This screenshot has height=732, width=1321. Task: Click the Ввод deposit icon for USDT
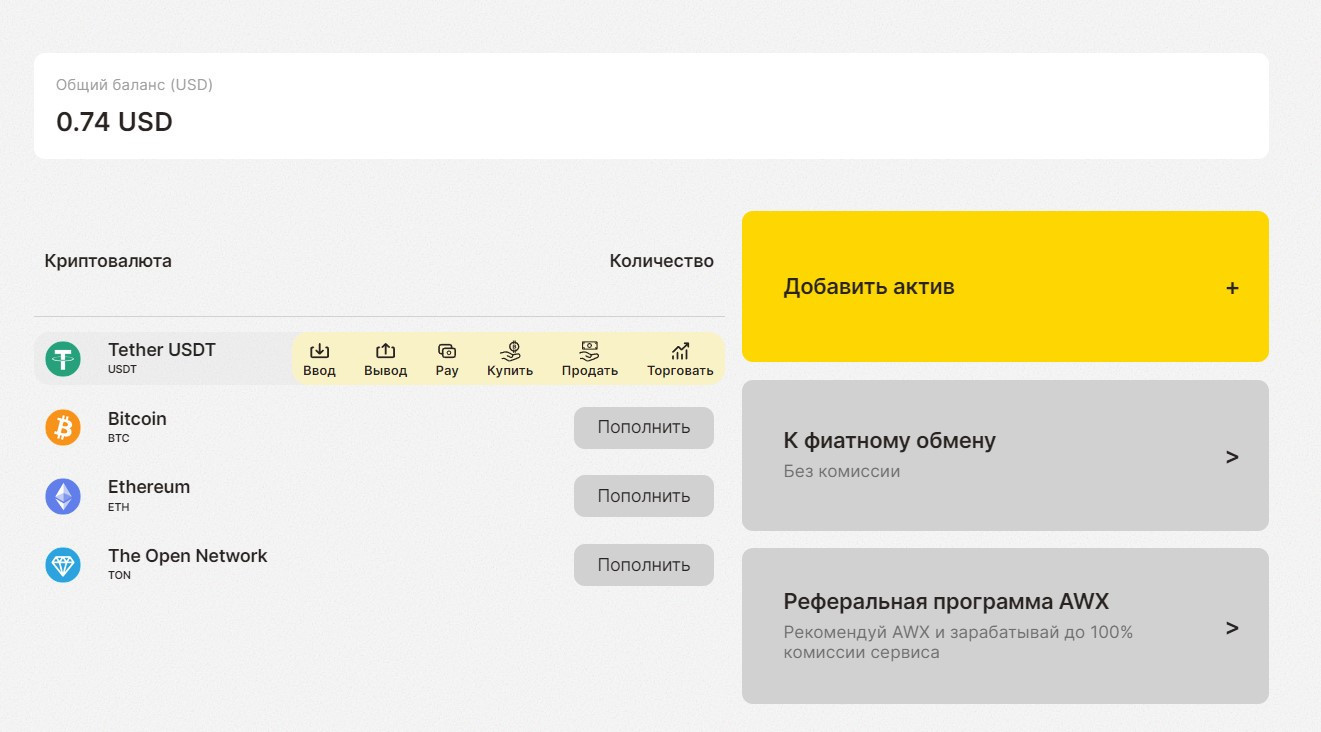319,352
